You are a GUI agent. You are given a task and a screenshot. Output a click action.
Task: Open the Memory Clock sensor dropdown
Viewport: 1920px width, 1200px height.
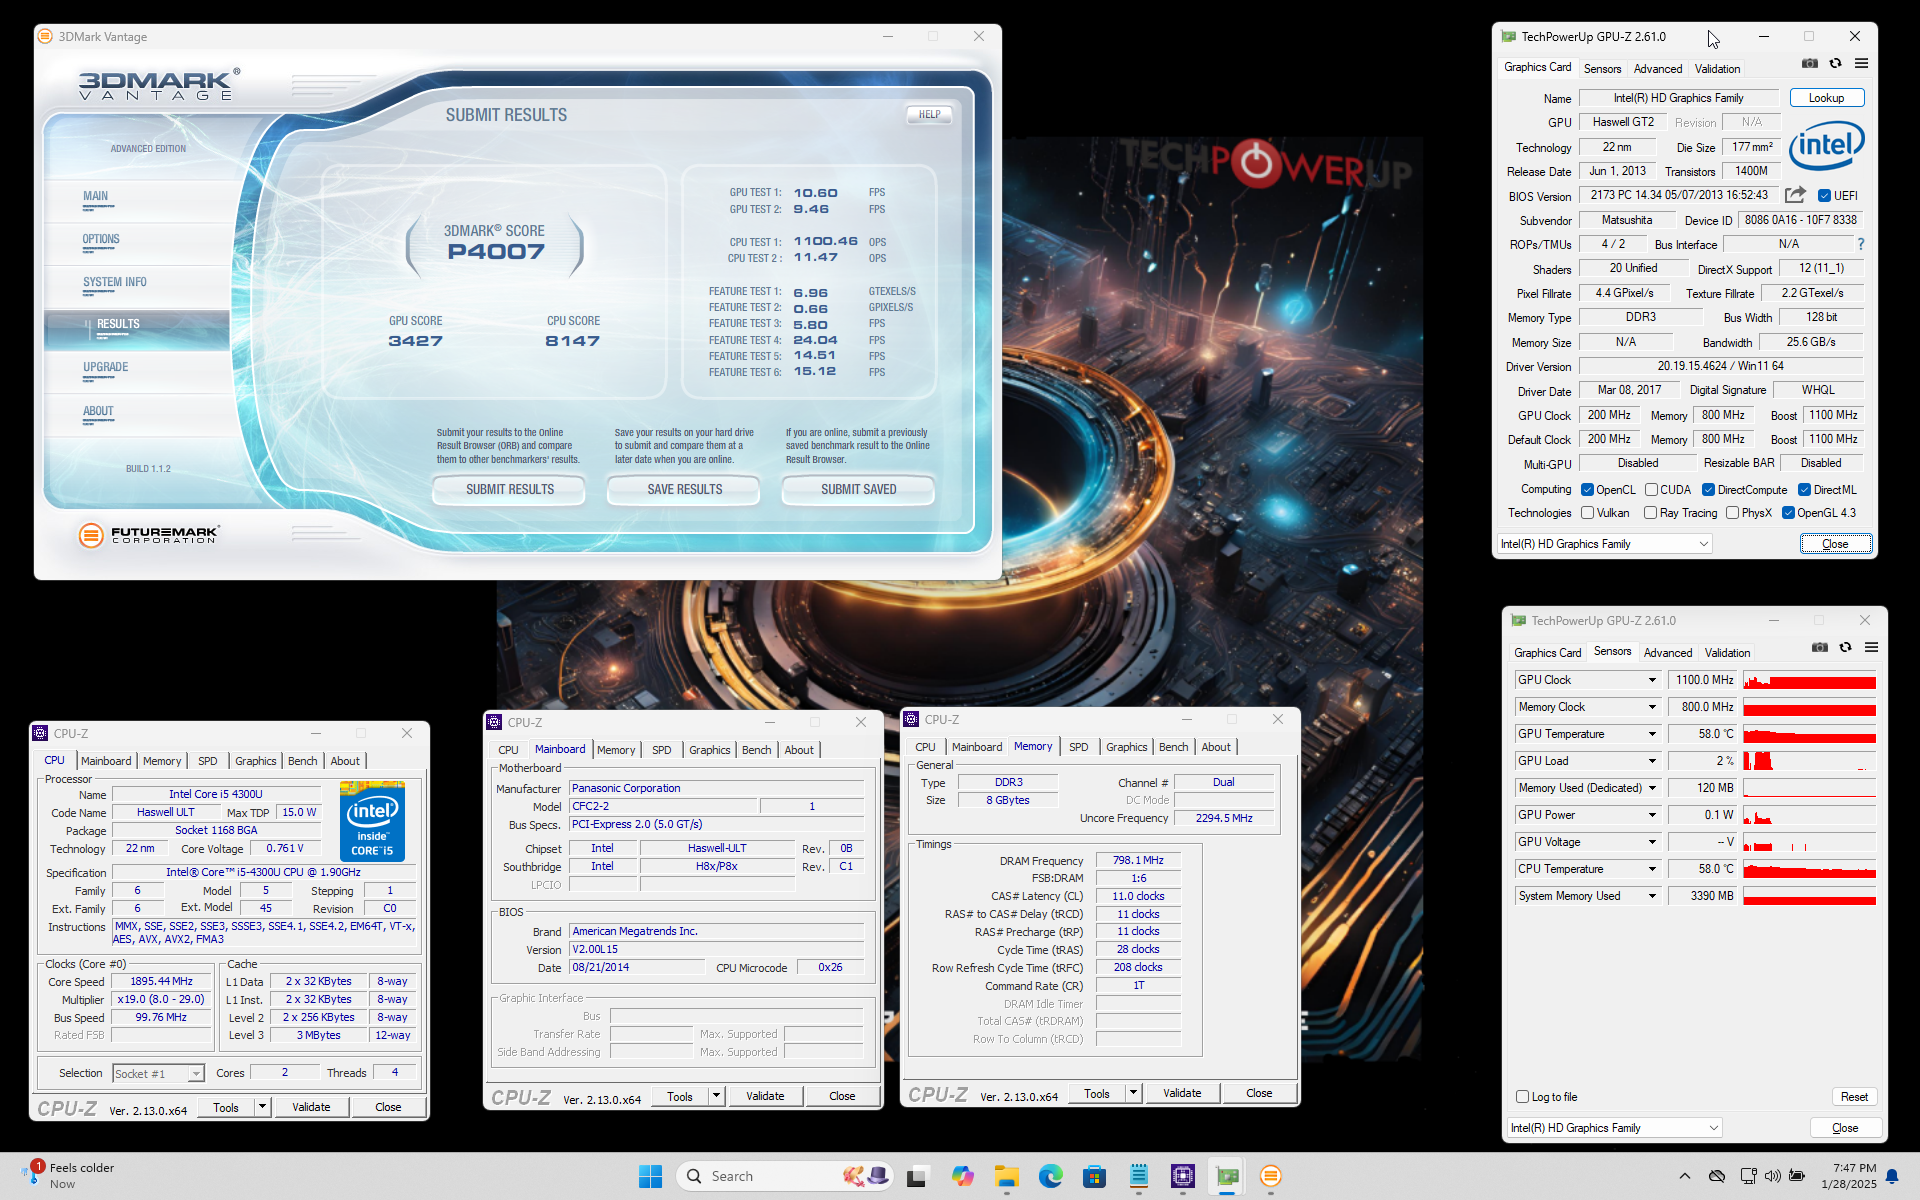[x=1652, y=707]
